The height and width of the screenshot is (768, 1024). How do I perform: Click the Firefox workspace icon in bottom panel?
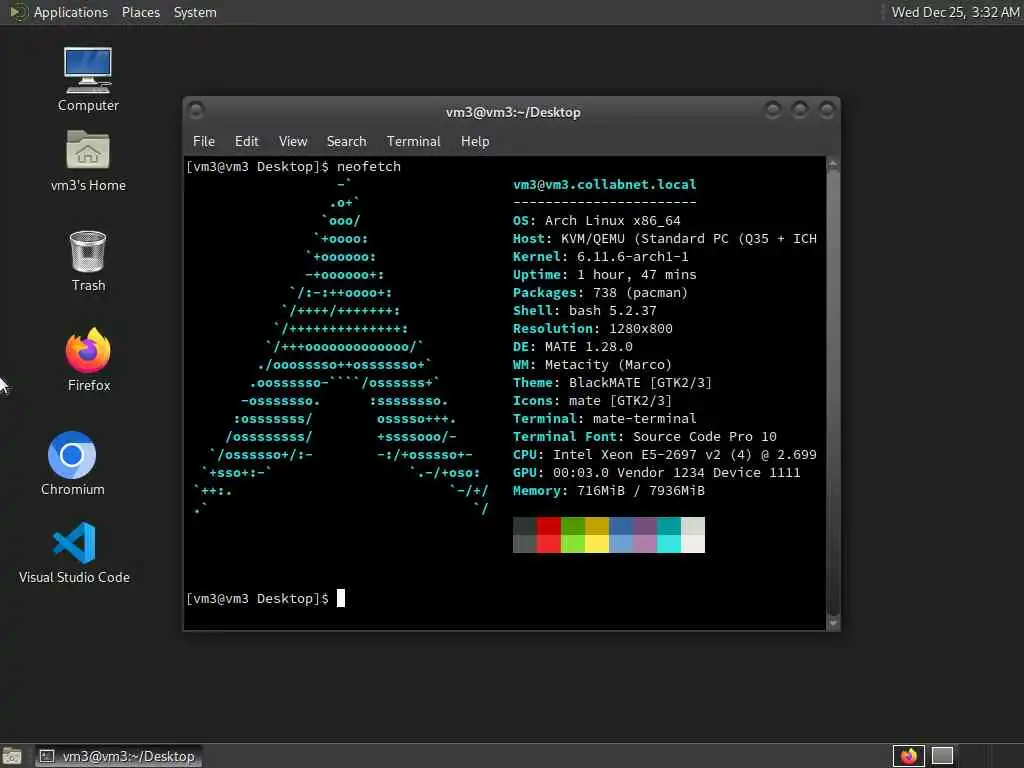[x=908, y=756]
